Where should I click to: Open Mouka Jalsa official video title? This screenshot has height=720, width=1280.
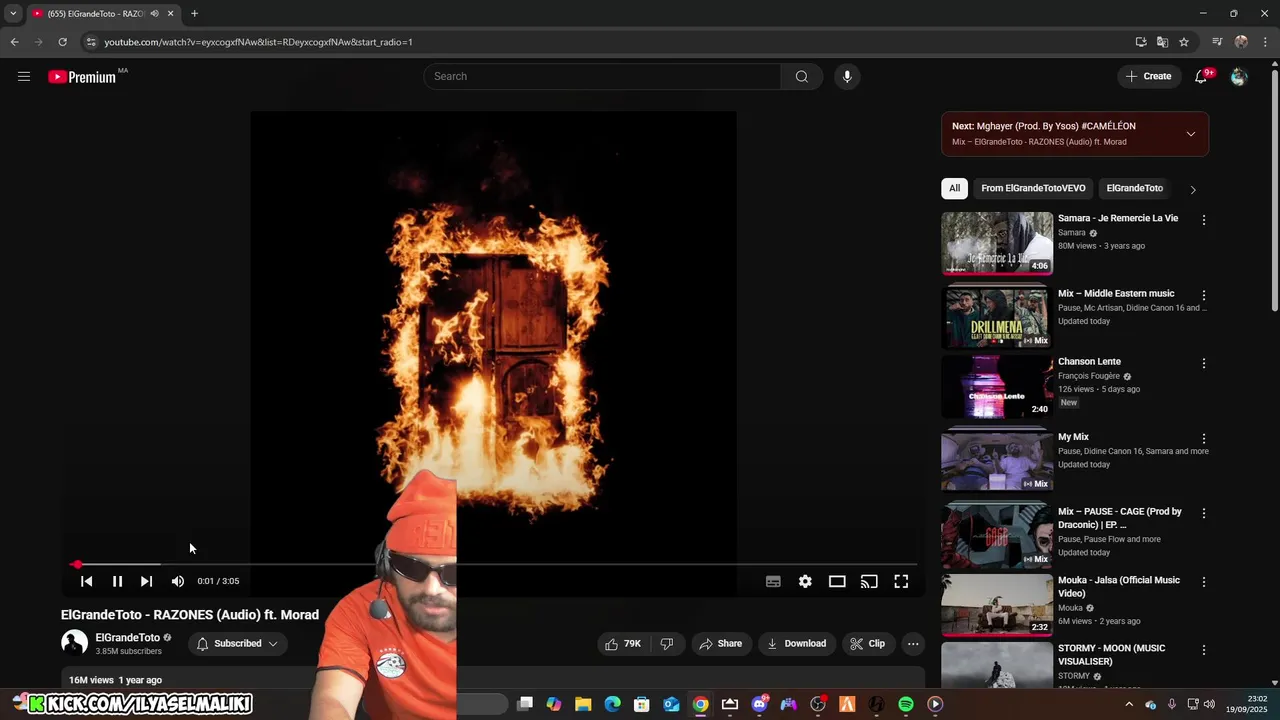(x=1119, y=587)
